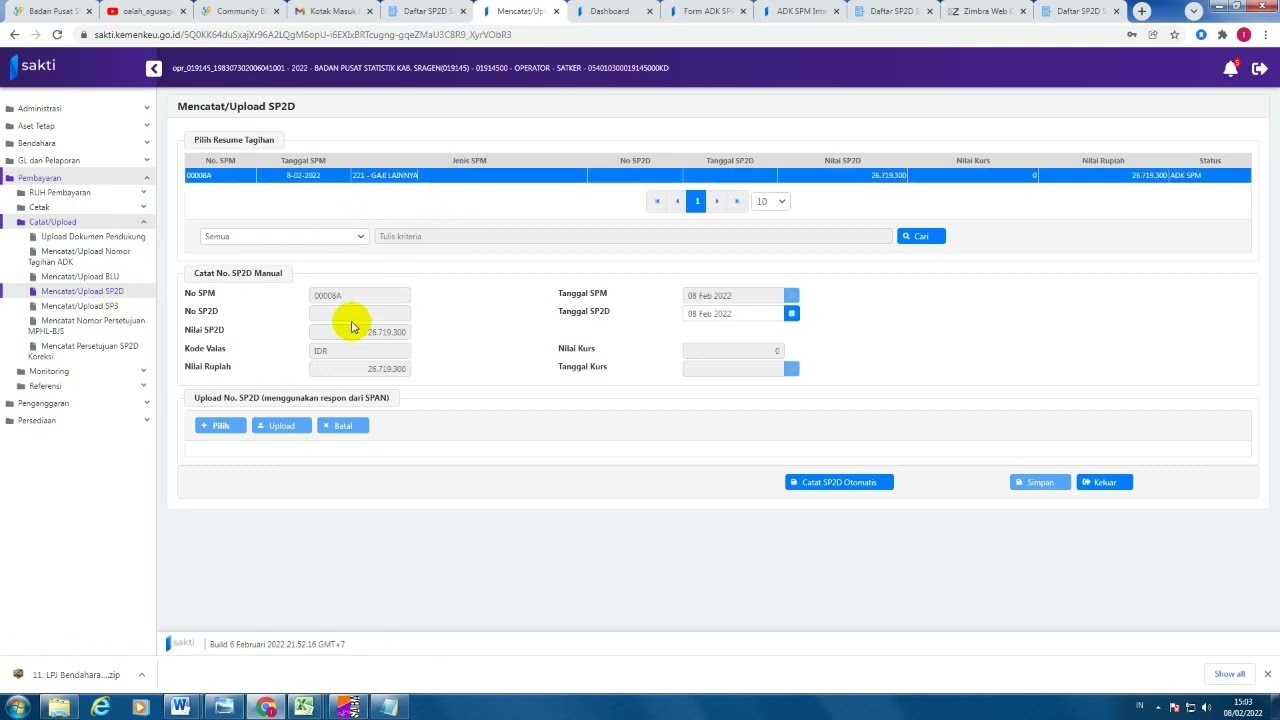Open Mencatat Nomor Persetujuan MPHL-BJS
This screenshot has width=1280, height=720.
(86, 326)
